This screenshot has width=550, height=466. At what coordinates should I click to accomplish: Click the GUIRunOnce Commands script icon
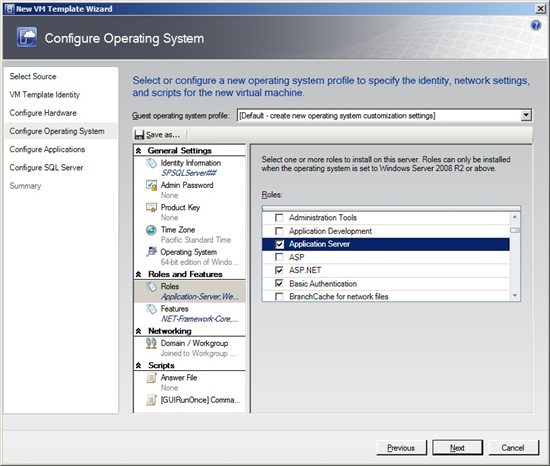coord(152,400)
